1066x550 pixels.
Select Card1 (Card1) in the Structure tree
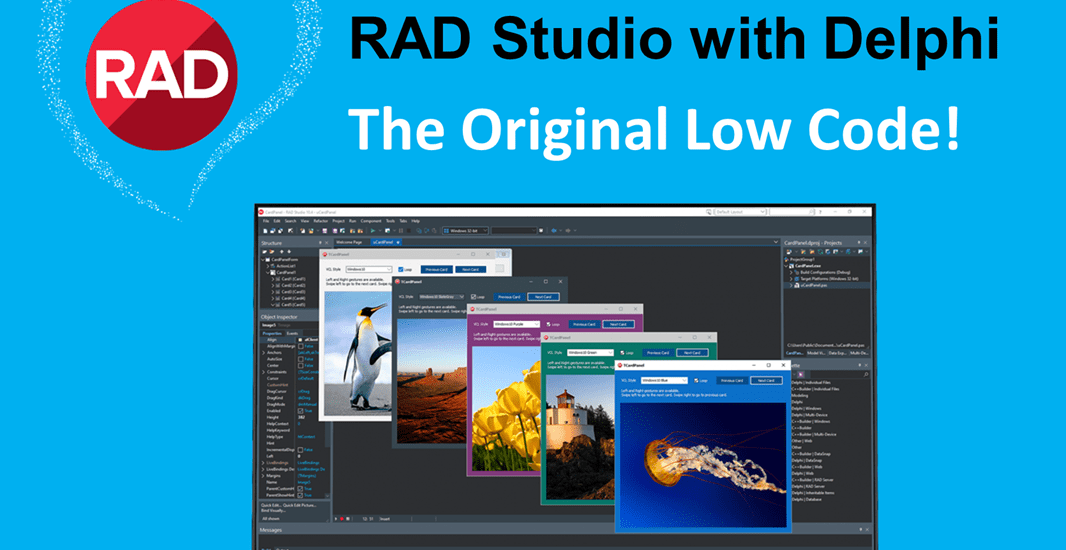click(293, 279)
